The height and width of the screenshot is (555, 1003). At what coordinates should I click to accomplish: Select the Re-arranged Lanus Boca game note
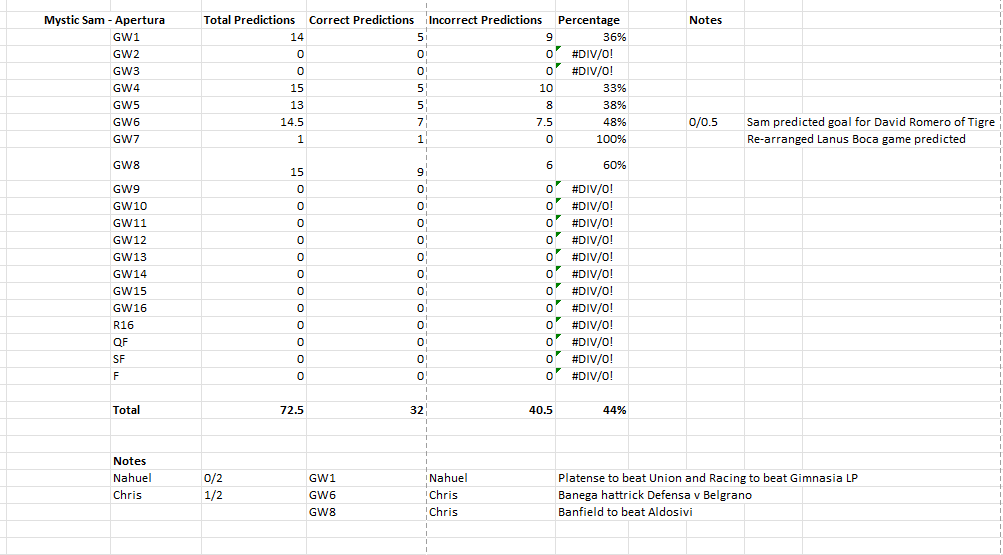click(x=856, y=139)
